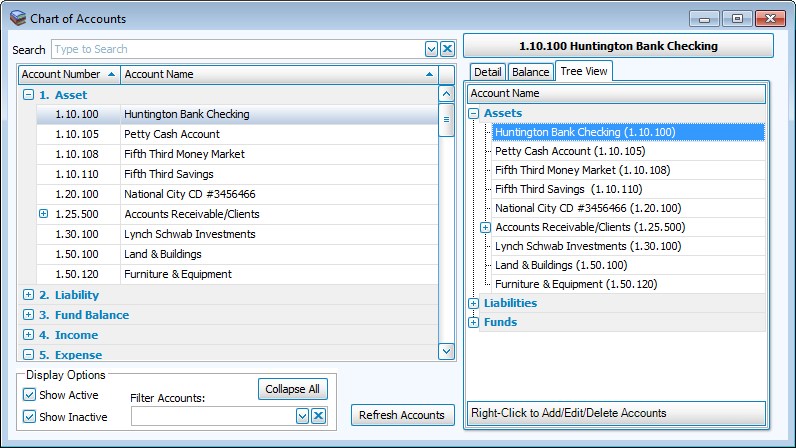
Task: Open the Search dropdown arrow
Action: tap(432, 49)
